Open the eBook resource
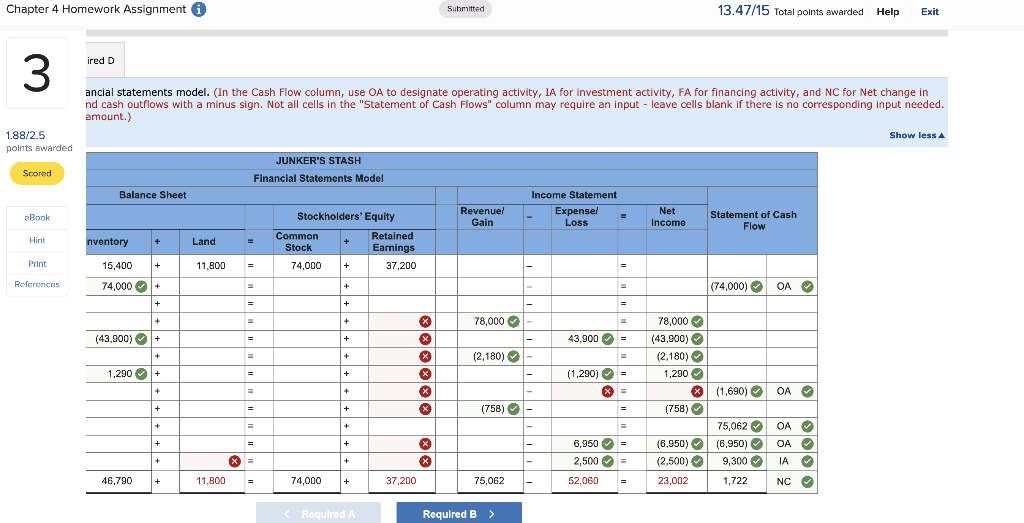Image resolution: width=1024 pixels, height=523 pixels. pos(37,217)
